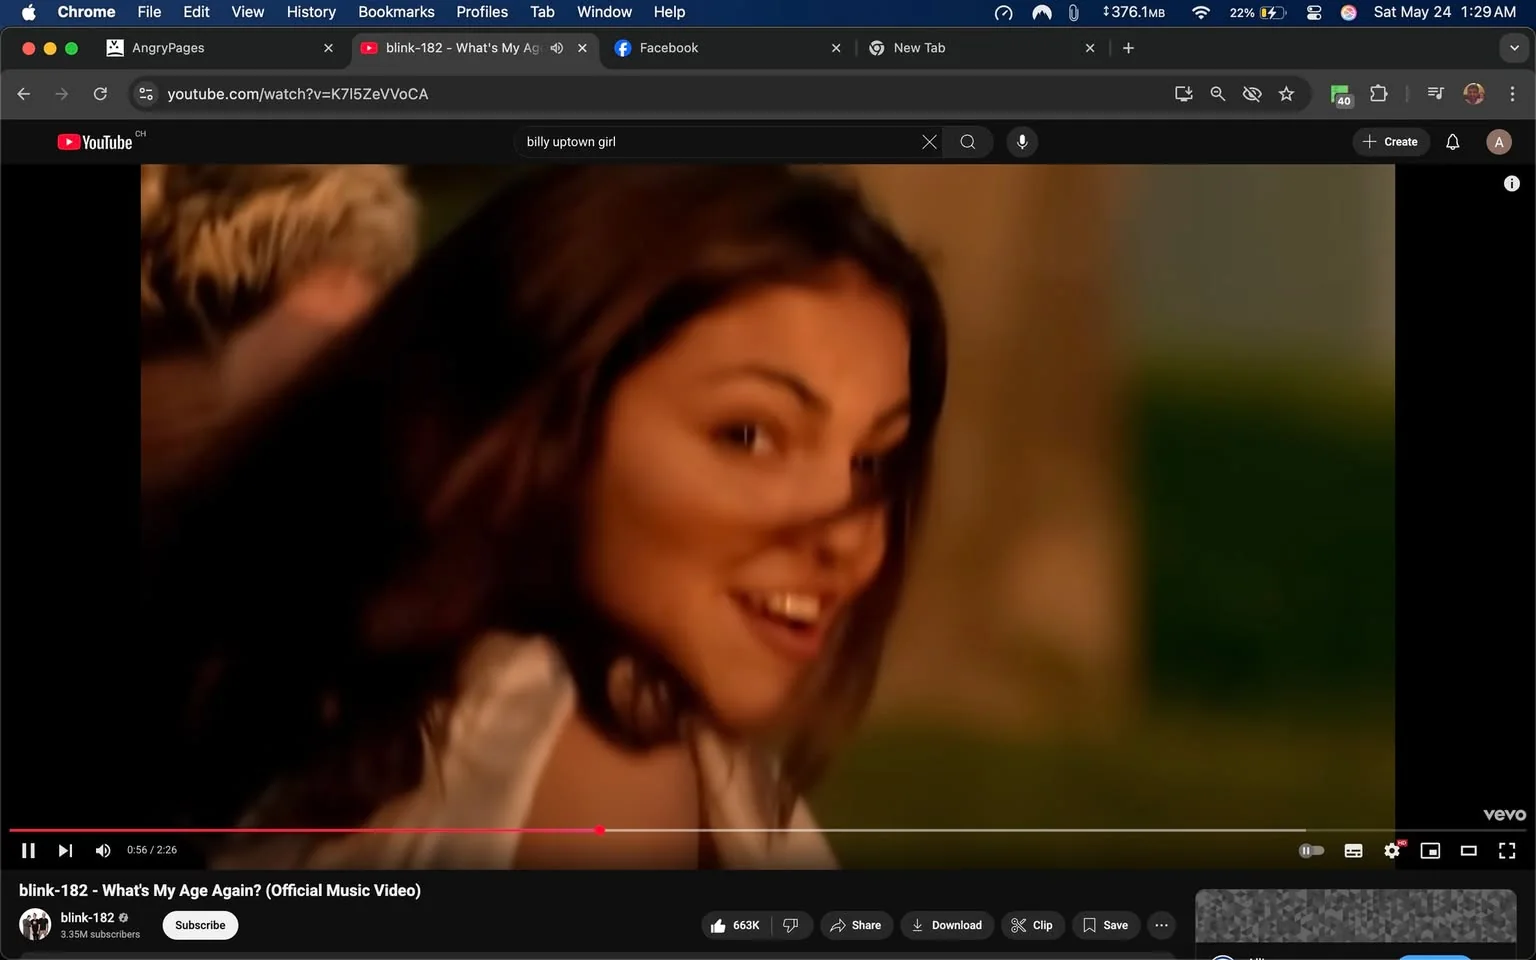The width and height of the screenshot is (1536, 960).
Task: Close the blink-182 tab
Action: (582, 48)
